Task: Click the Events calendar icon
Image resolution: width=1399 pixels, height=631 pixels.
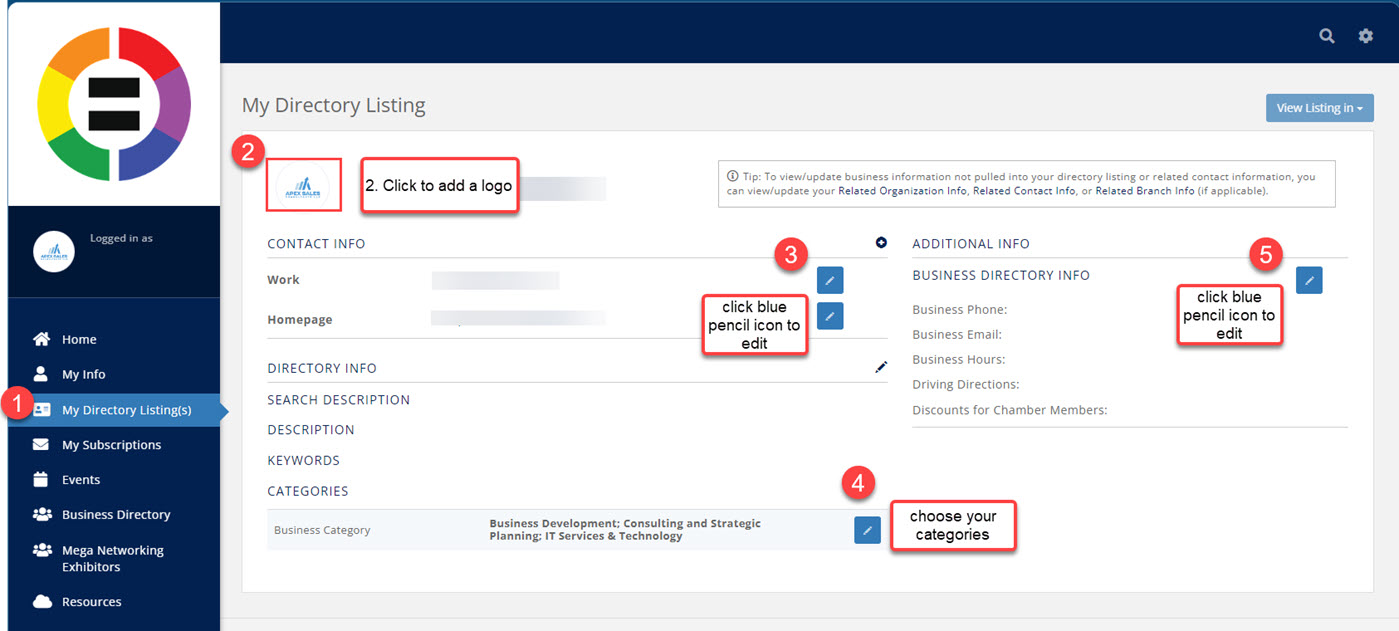Action: (41, 479)
